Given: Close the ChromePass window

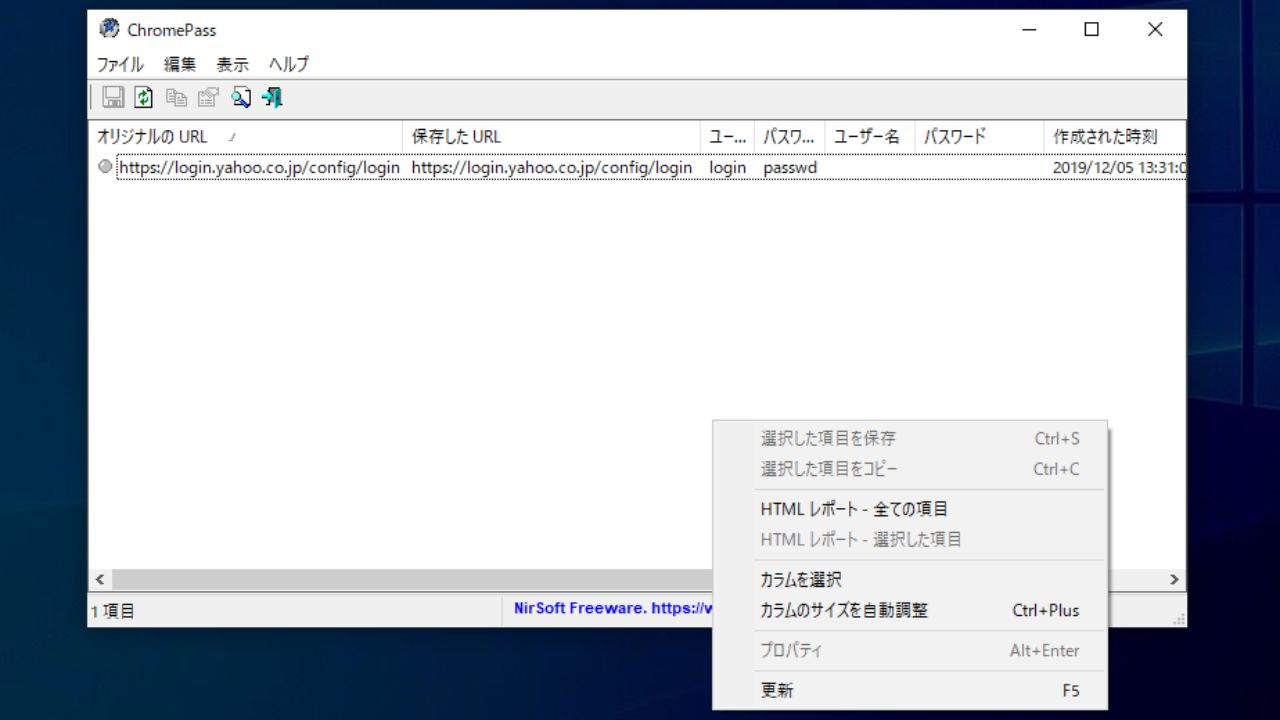Looking at the screenshot, I should click(x=1155, y=30).
